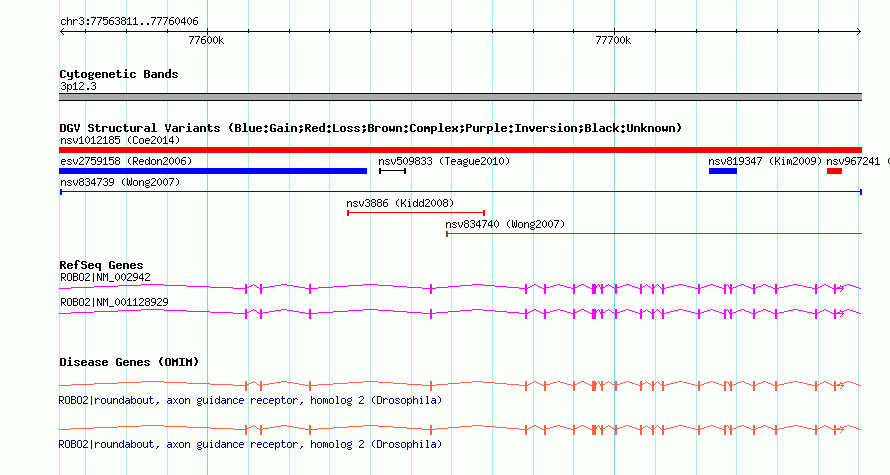Click the nsv834740 (Wong2007) label
890x475 pixels.
point(505,224)
